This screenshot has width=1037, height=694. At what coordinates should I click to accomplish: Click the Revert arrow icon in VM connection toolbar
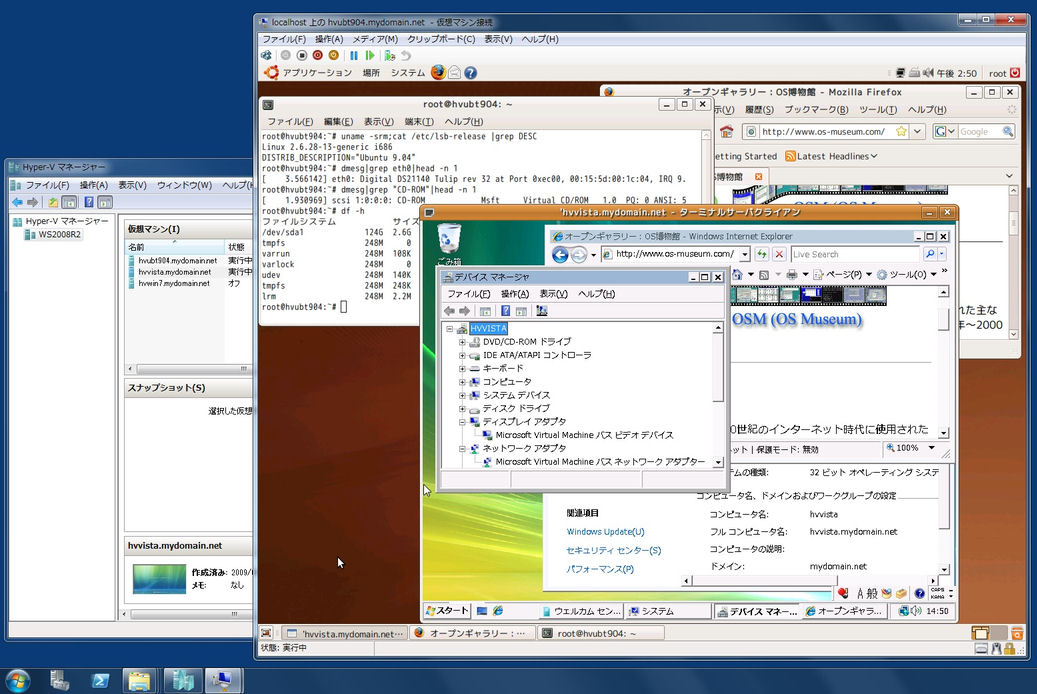point(406,56)
